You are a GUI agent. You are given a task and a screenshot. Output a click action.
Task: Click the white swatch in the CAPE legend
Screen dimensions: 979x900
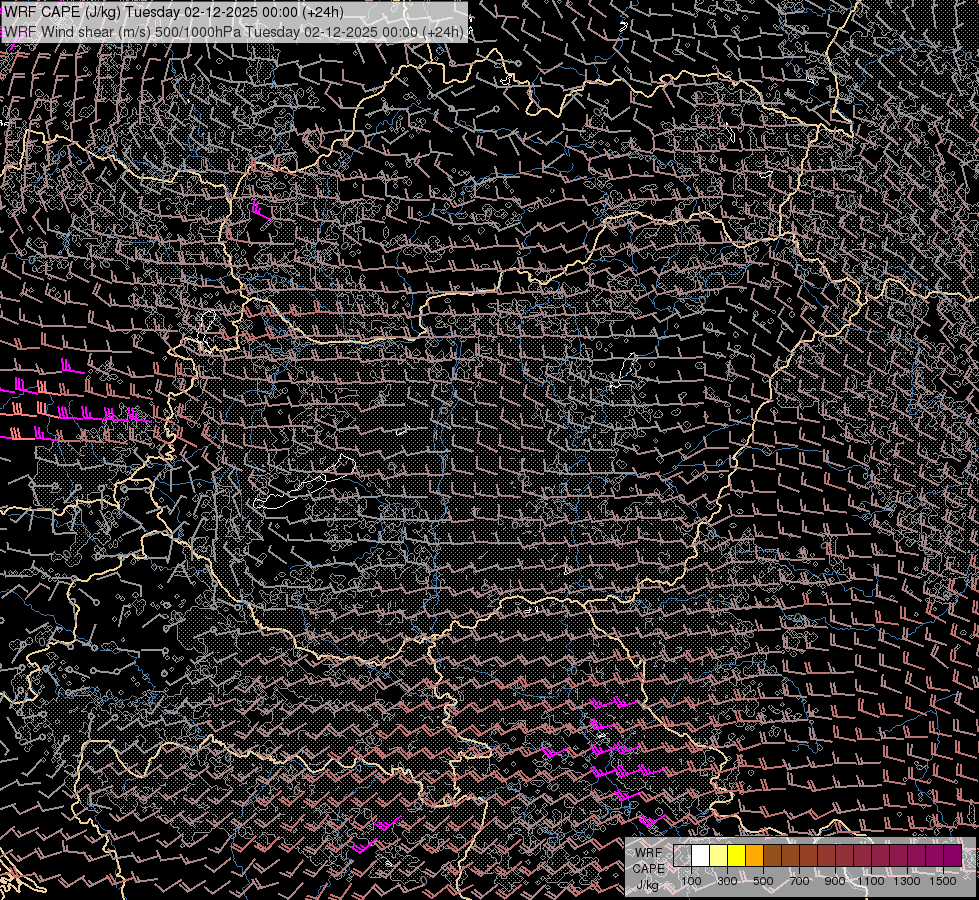701,856
